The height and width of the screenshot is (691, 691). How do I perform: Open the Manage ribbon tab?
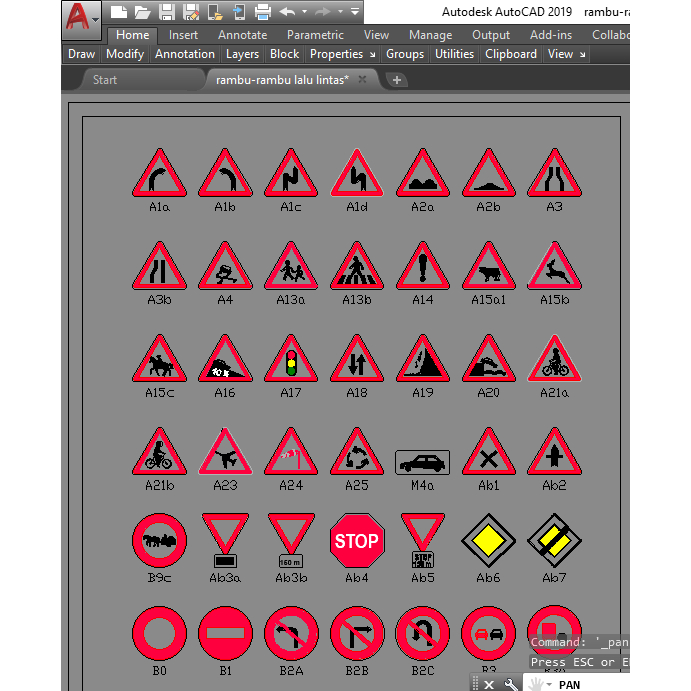(431, 35)
